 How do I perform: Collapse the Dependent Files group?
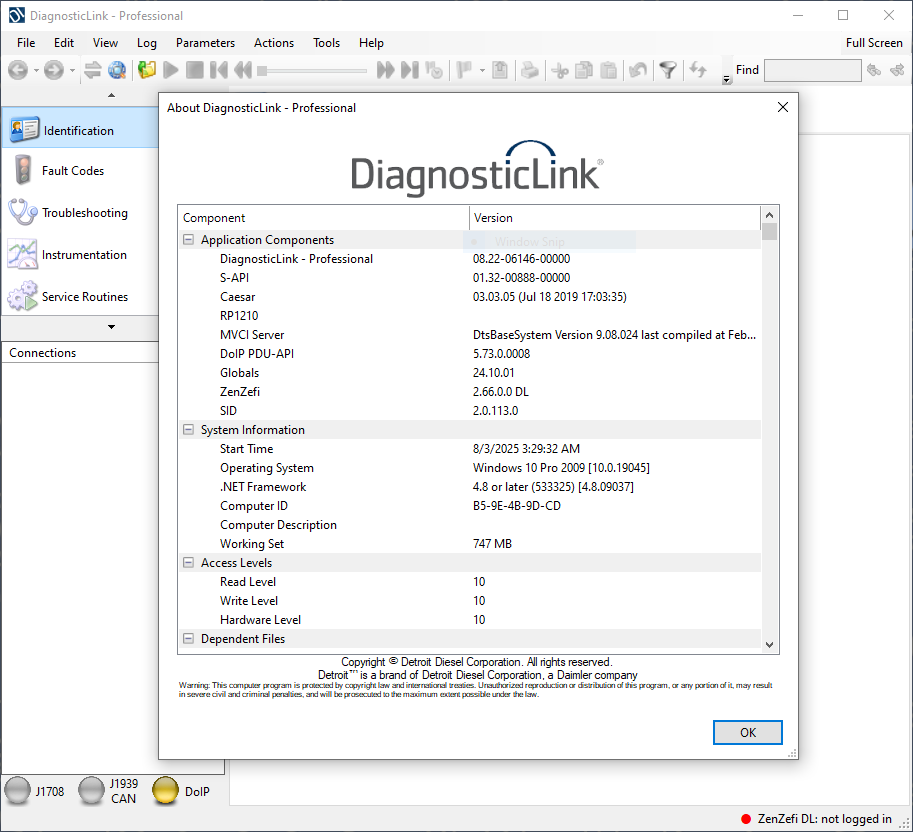188,639
